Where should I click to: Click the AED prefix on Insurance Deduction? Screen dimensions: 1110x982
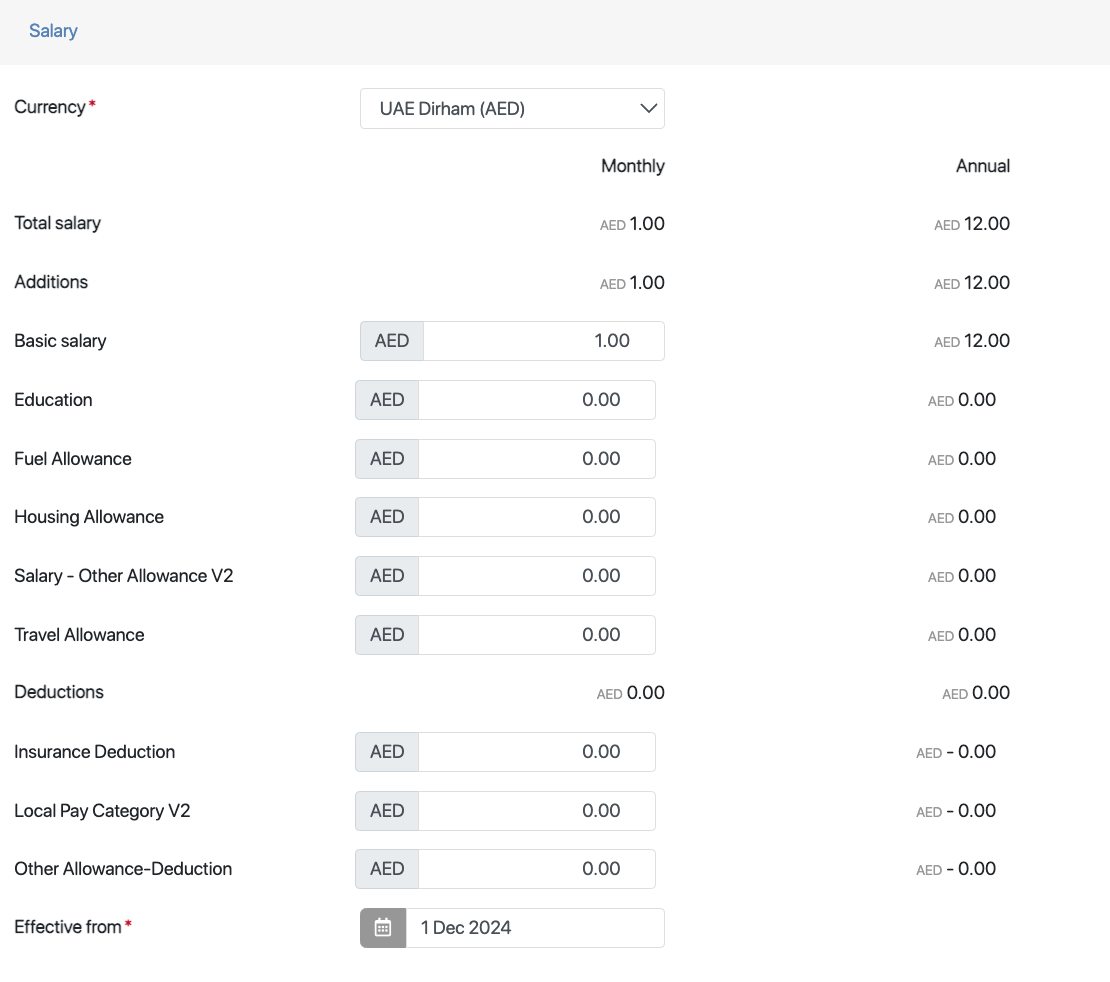387,752
